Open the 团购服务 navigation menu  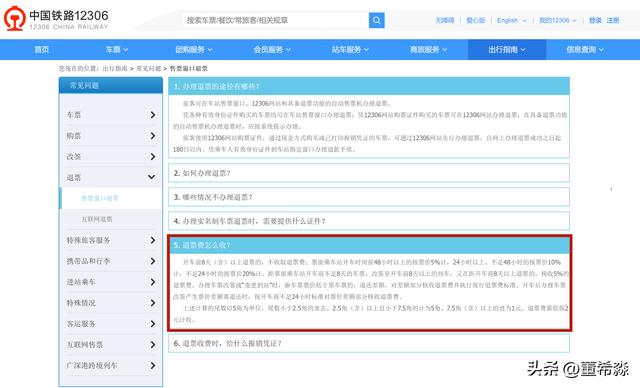pyautogui.click(x=193, y=50)
